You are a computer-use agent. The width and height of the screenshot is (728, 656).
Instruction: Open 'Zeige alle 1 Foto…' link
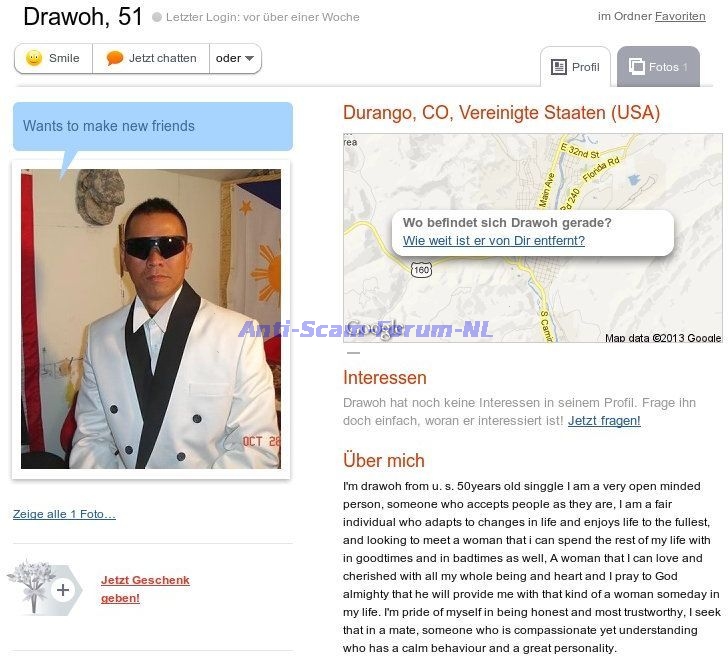(x=65, y=514)
